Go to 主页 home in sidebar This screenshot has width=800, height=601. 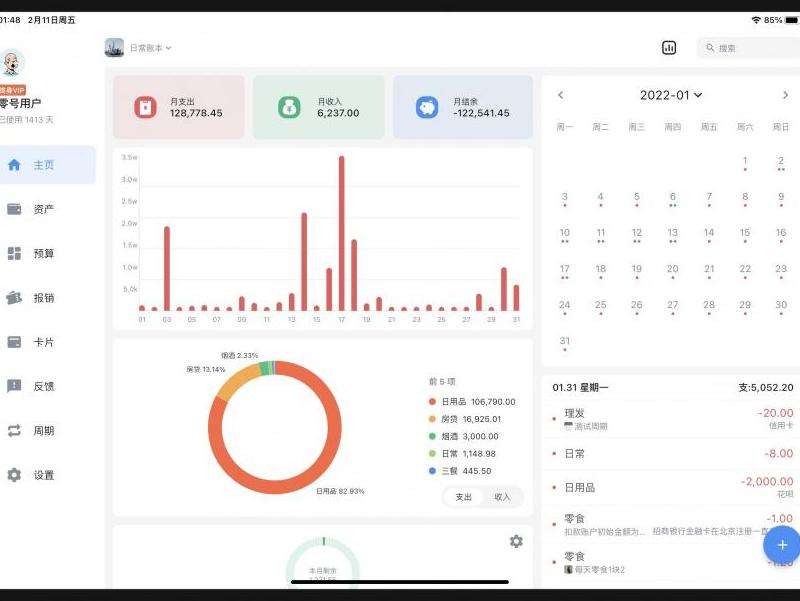point(47,165)
